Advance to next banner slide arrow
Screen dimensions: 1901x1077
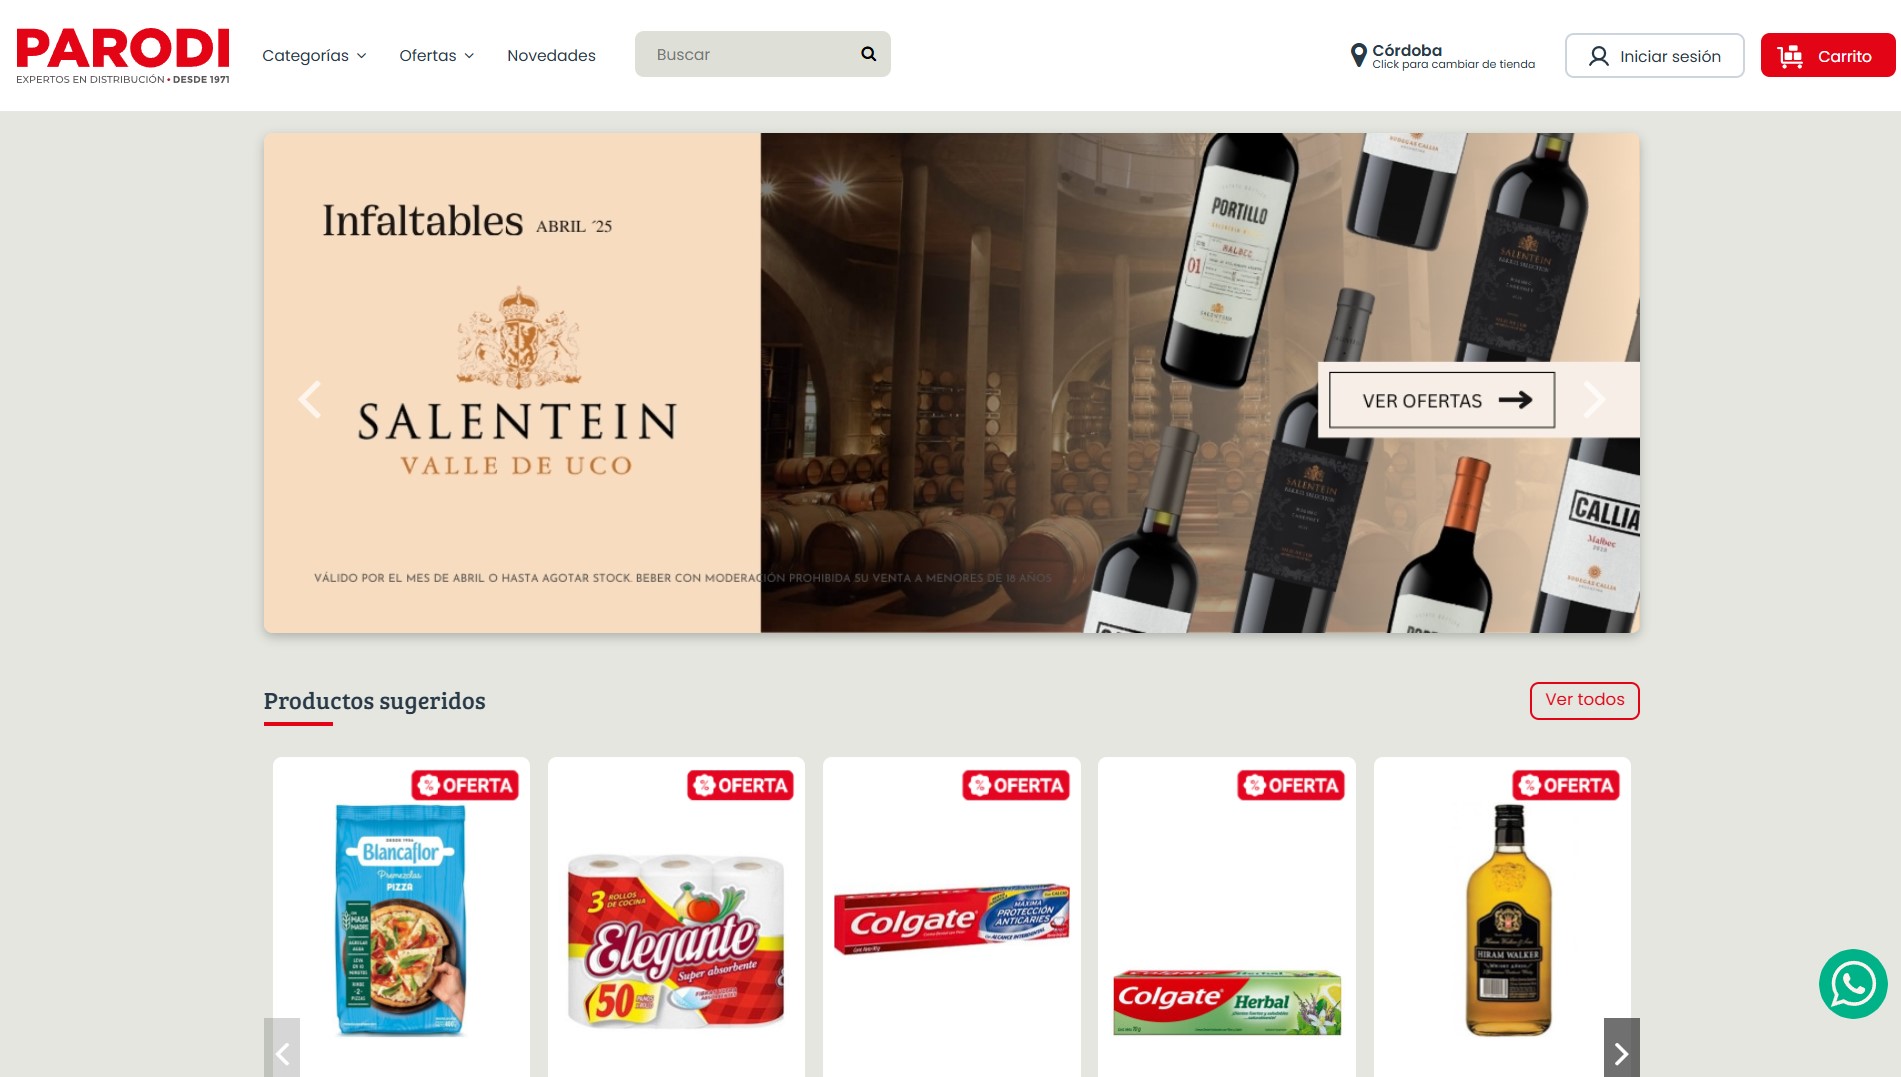pos(1594,399)
